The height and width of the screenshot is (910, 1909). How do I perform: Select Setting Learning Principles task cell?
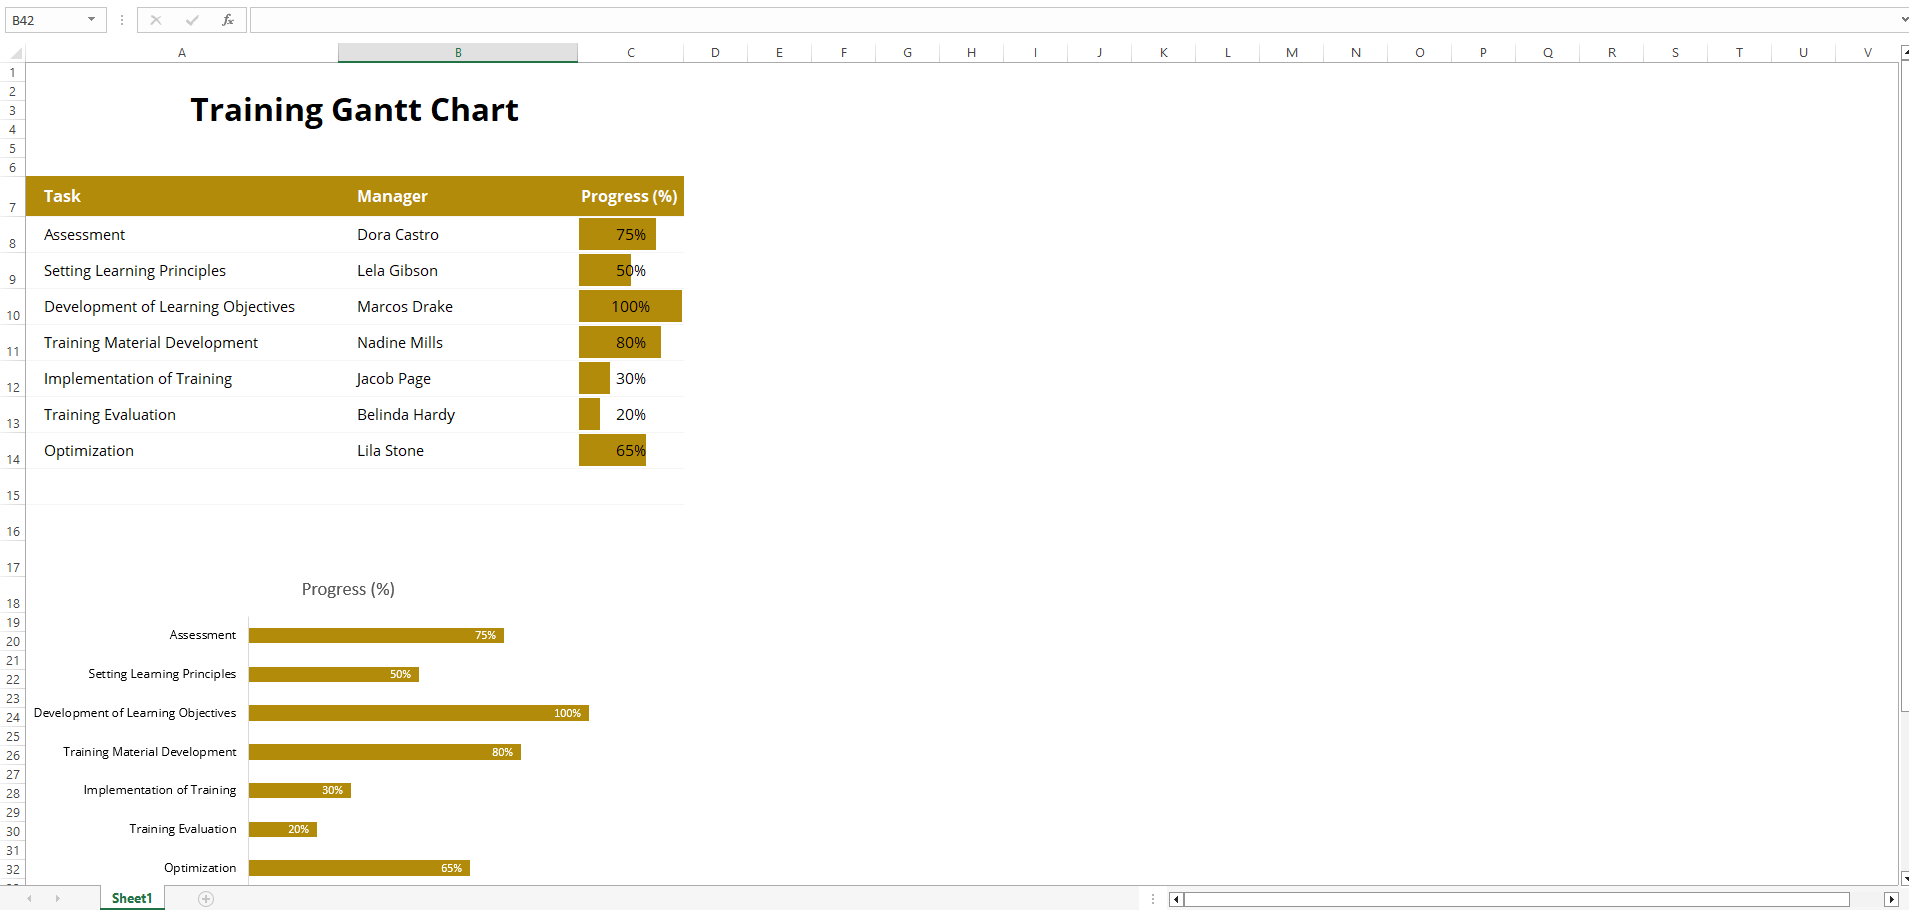point(182,271)
